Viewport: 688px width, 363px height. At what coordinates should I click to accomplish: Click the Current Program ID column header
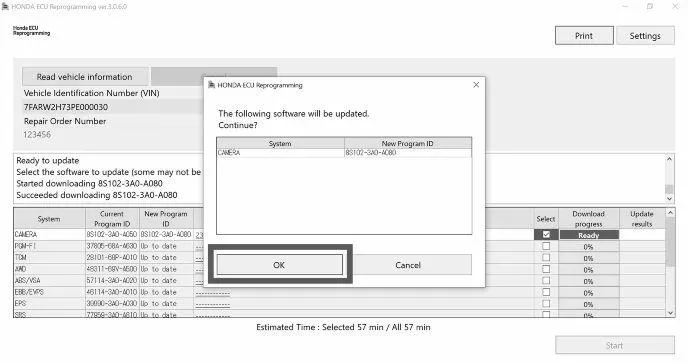tap(112, 219)
